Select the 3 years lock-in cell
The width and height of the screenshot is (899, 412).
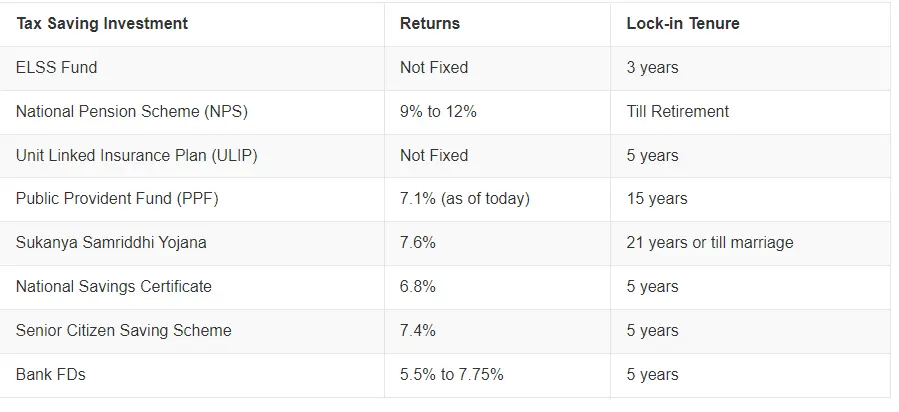coord(653,68)
